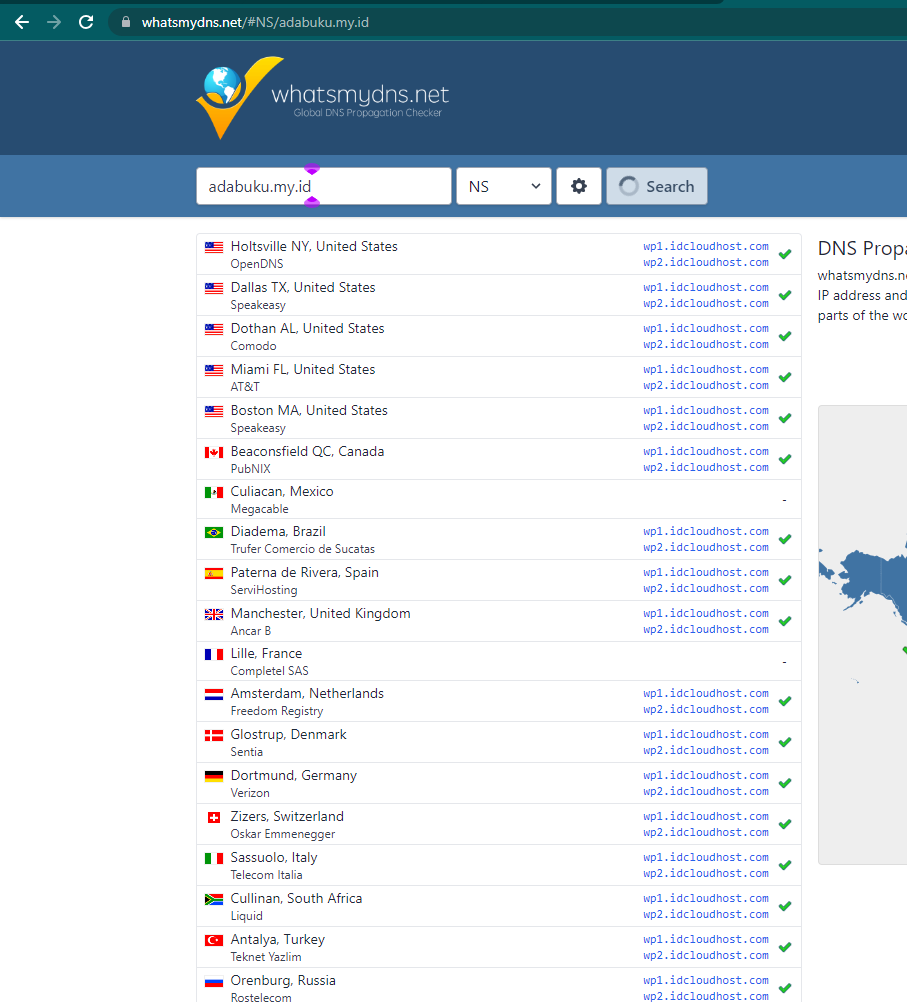
Task: Click the Sassuolo, Italy row name
Action: [x=274, y=857]
